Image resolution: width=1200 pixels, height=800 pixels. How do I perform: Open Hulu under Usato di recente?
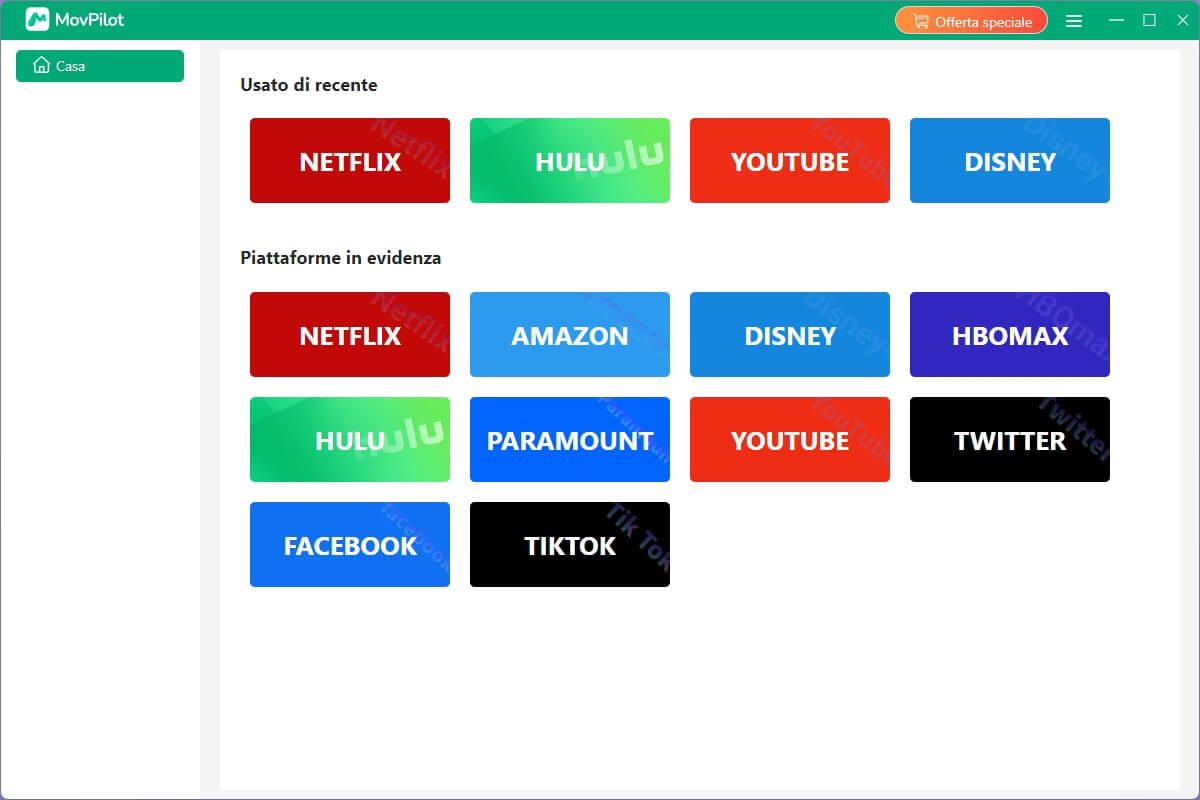pos(570,161)
